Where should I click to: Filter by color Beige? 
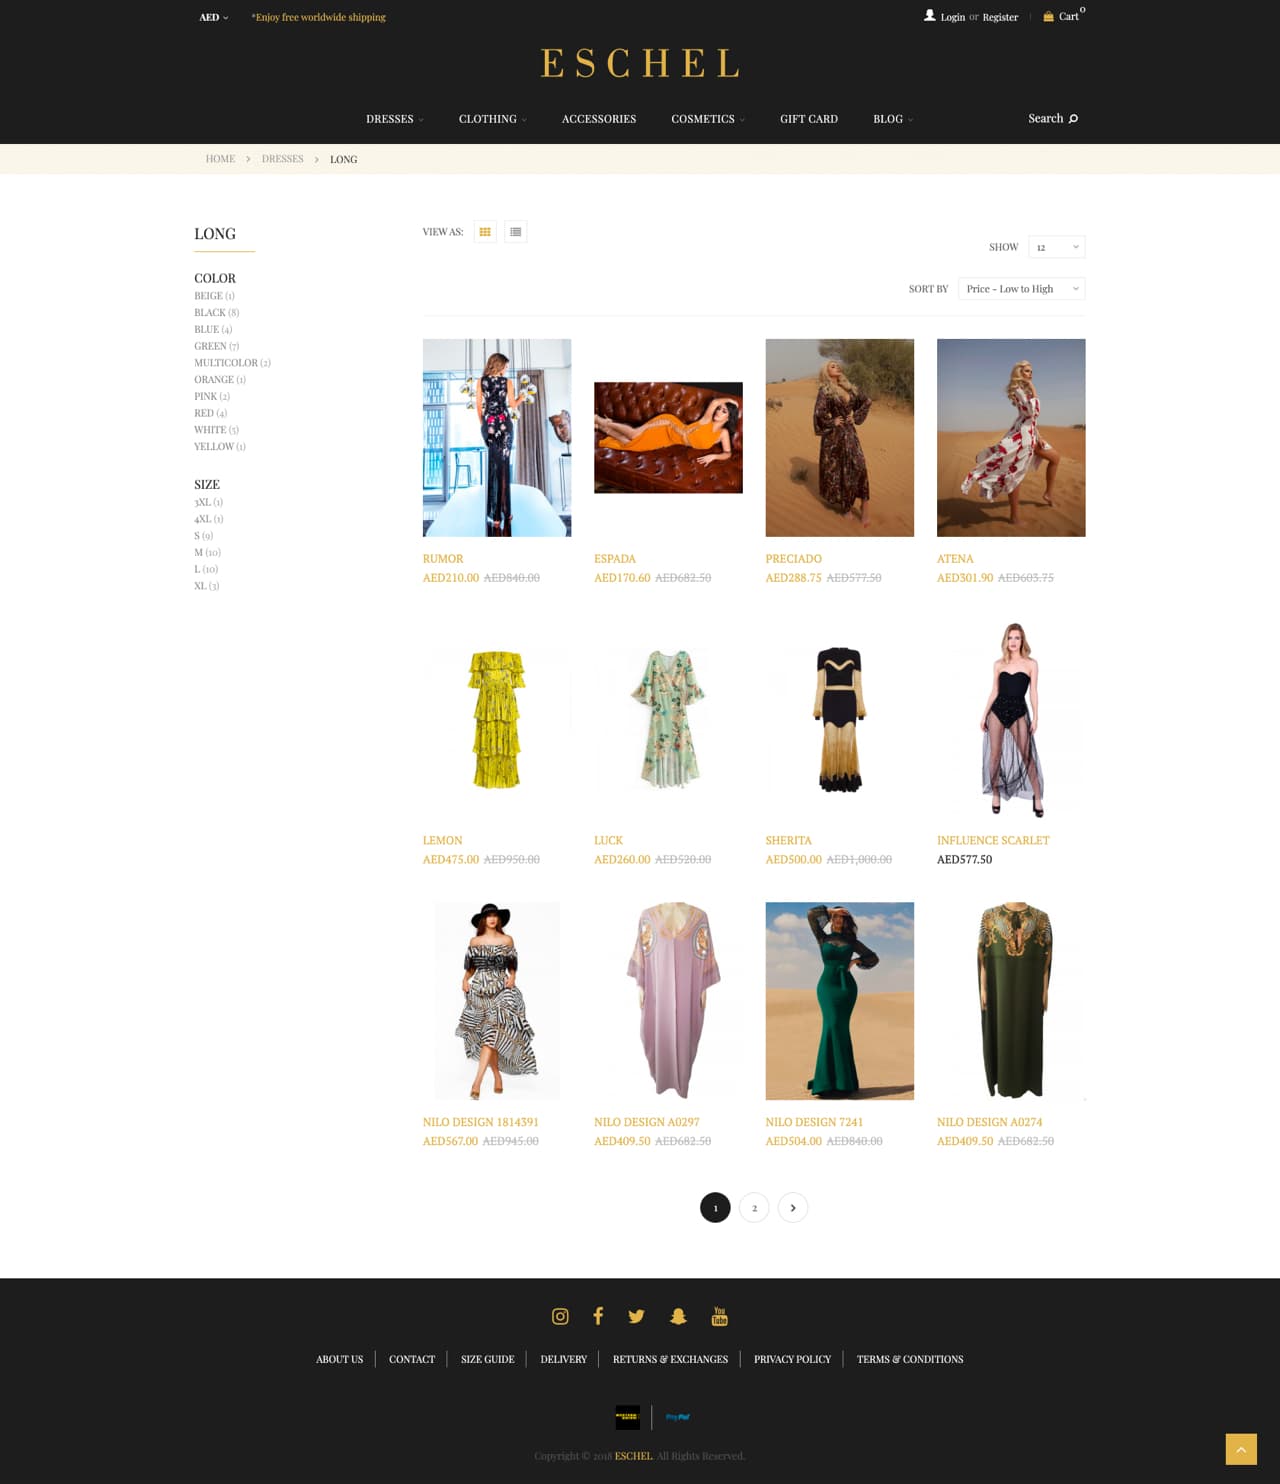214,296
